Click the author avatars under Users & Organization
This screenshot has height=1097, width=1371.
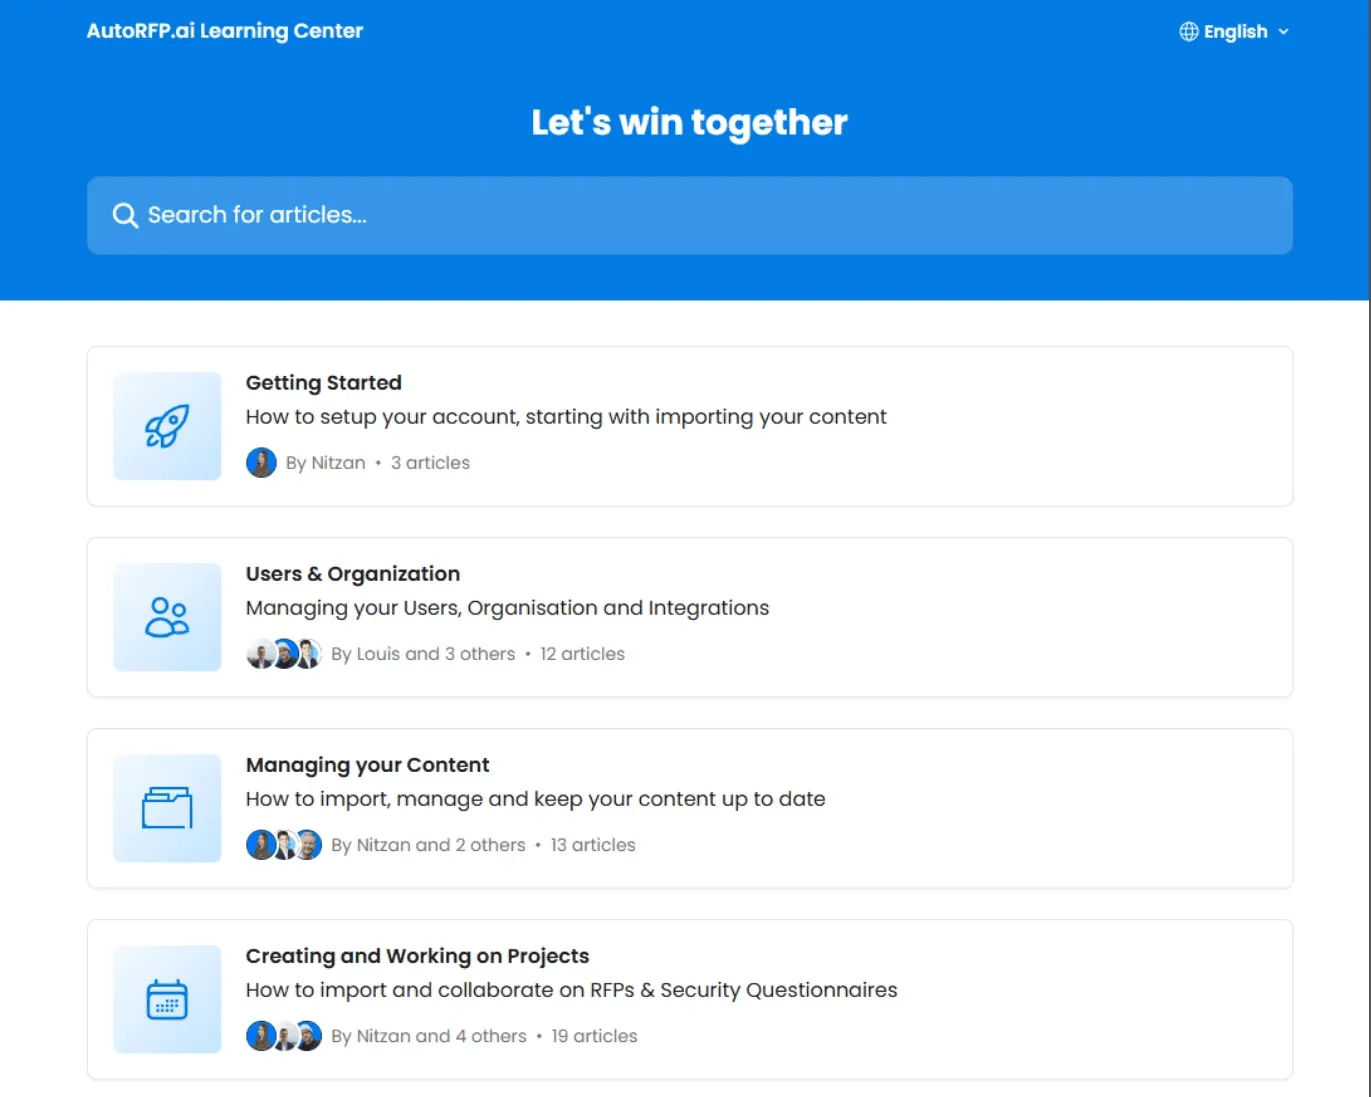(x=284, y=654)
